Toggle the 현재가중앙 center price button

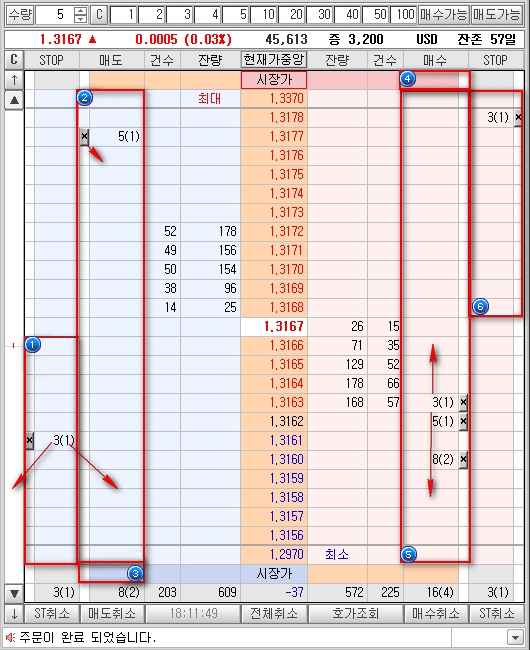click(274, 60)
